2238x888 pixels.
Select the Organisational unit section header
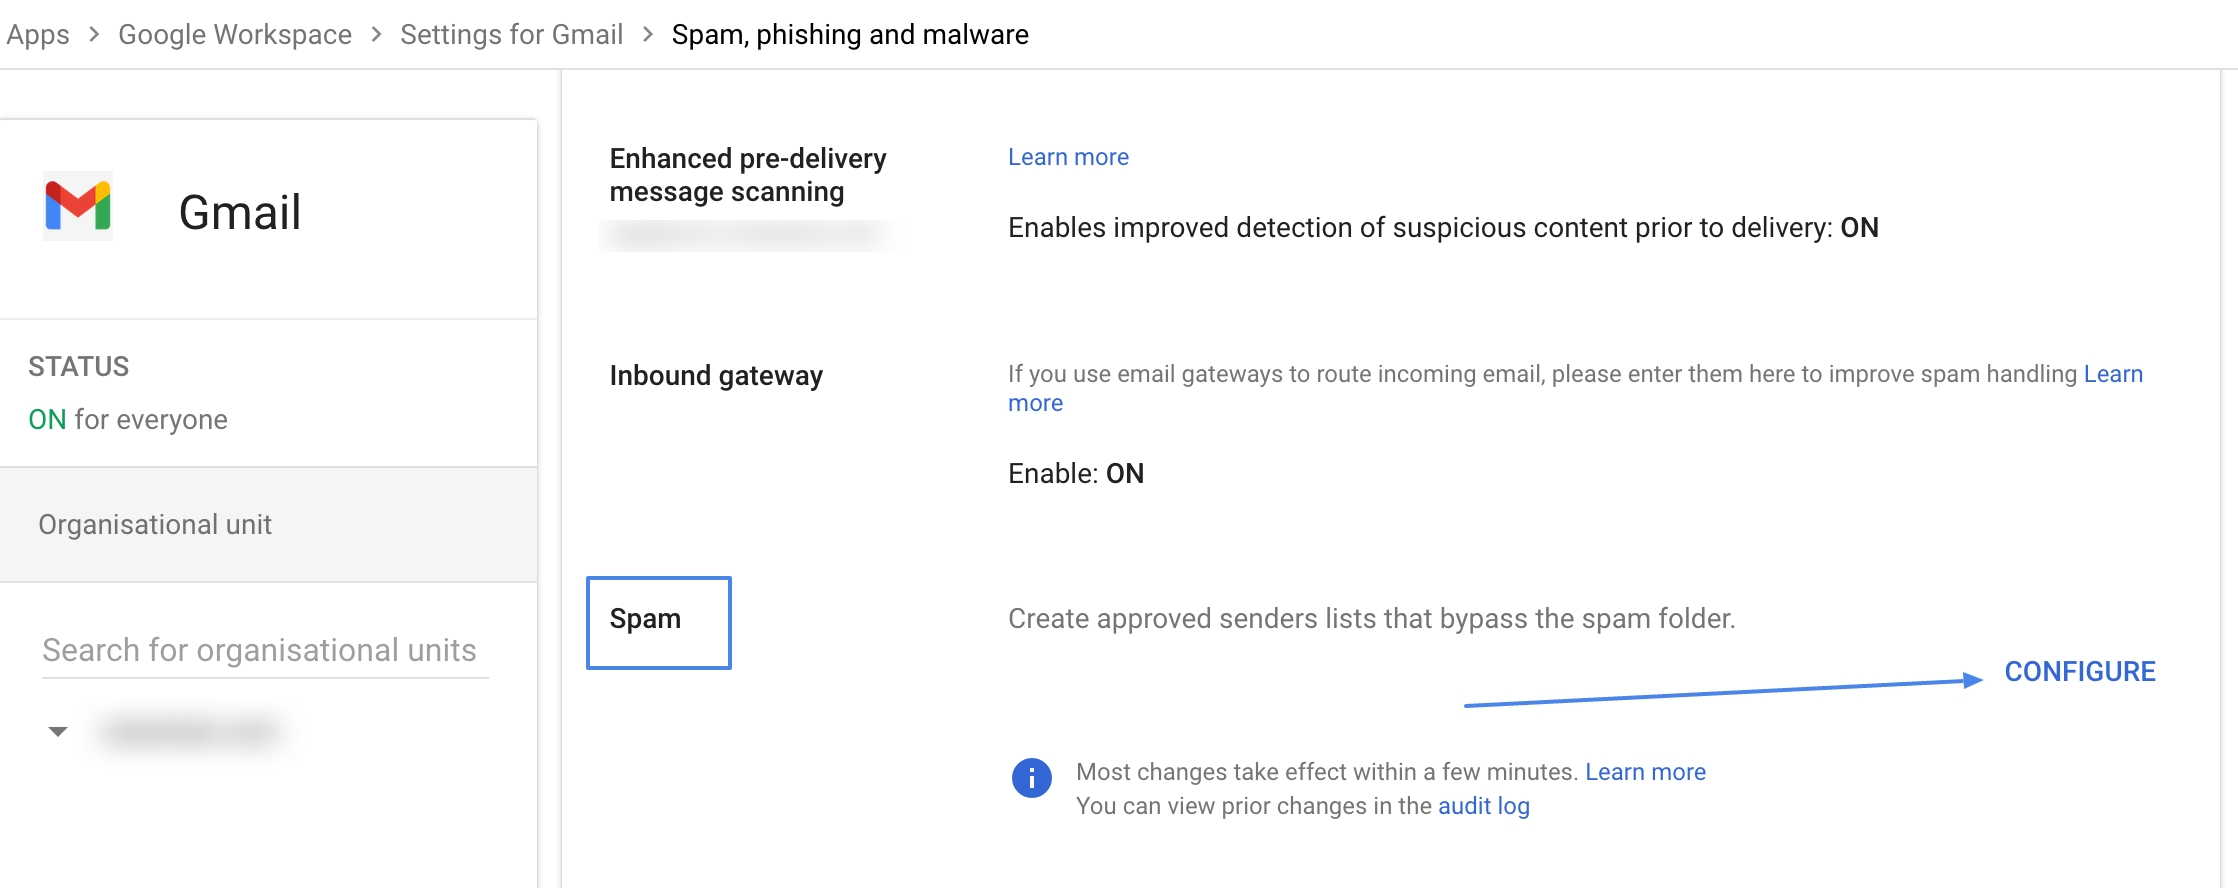tap(154, 524)
